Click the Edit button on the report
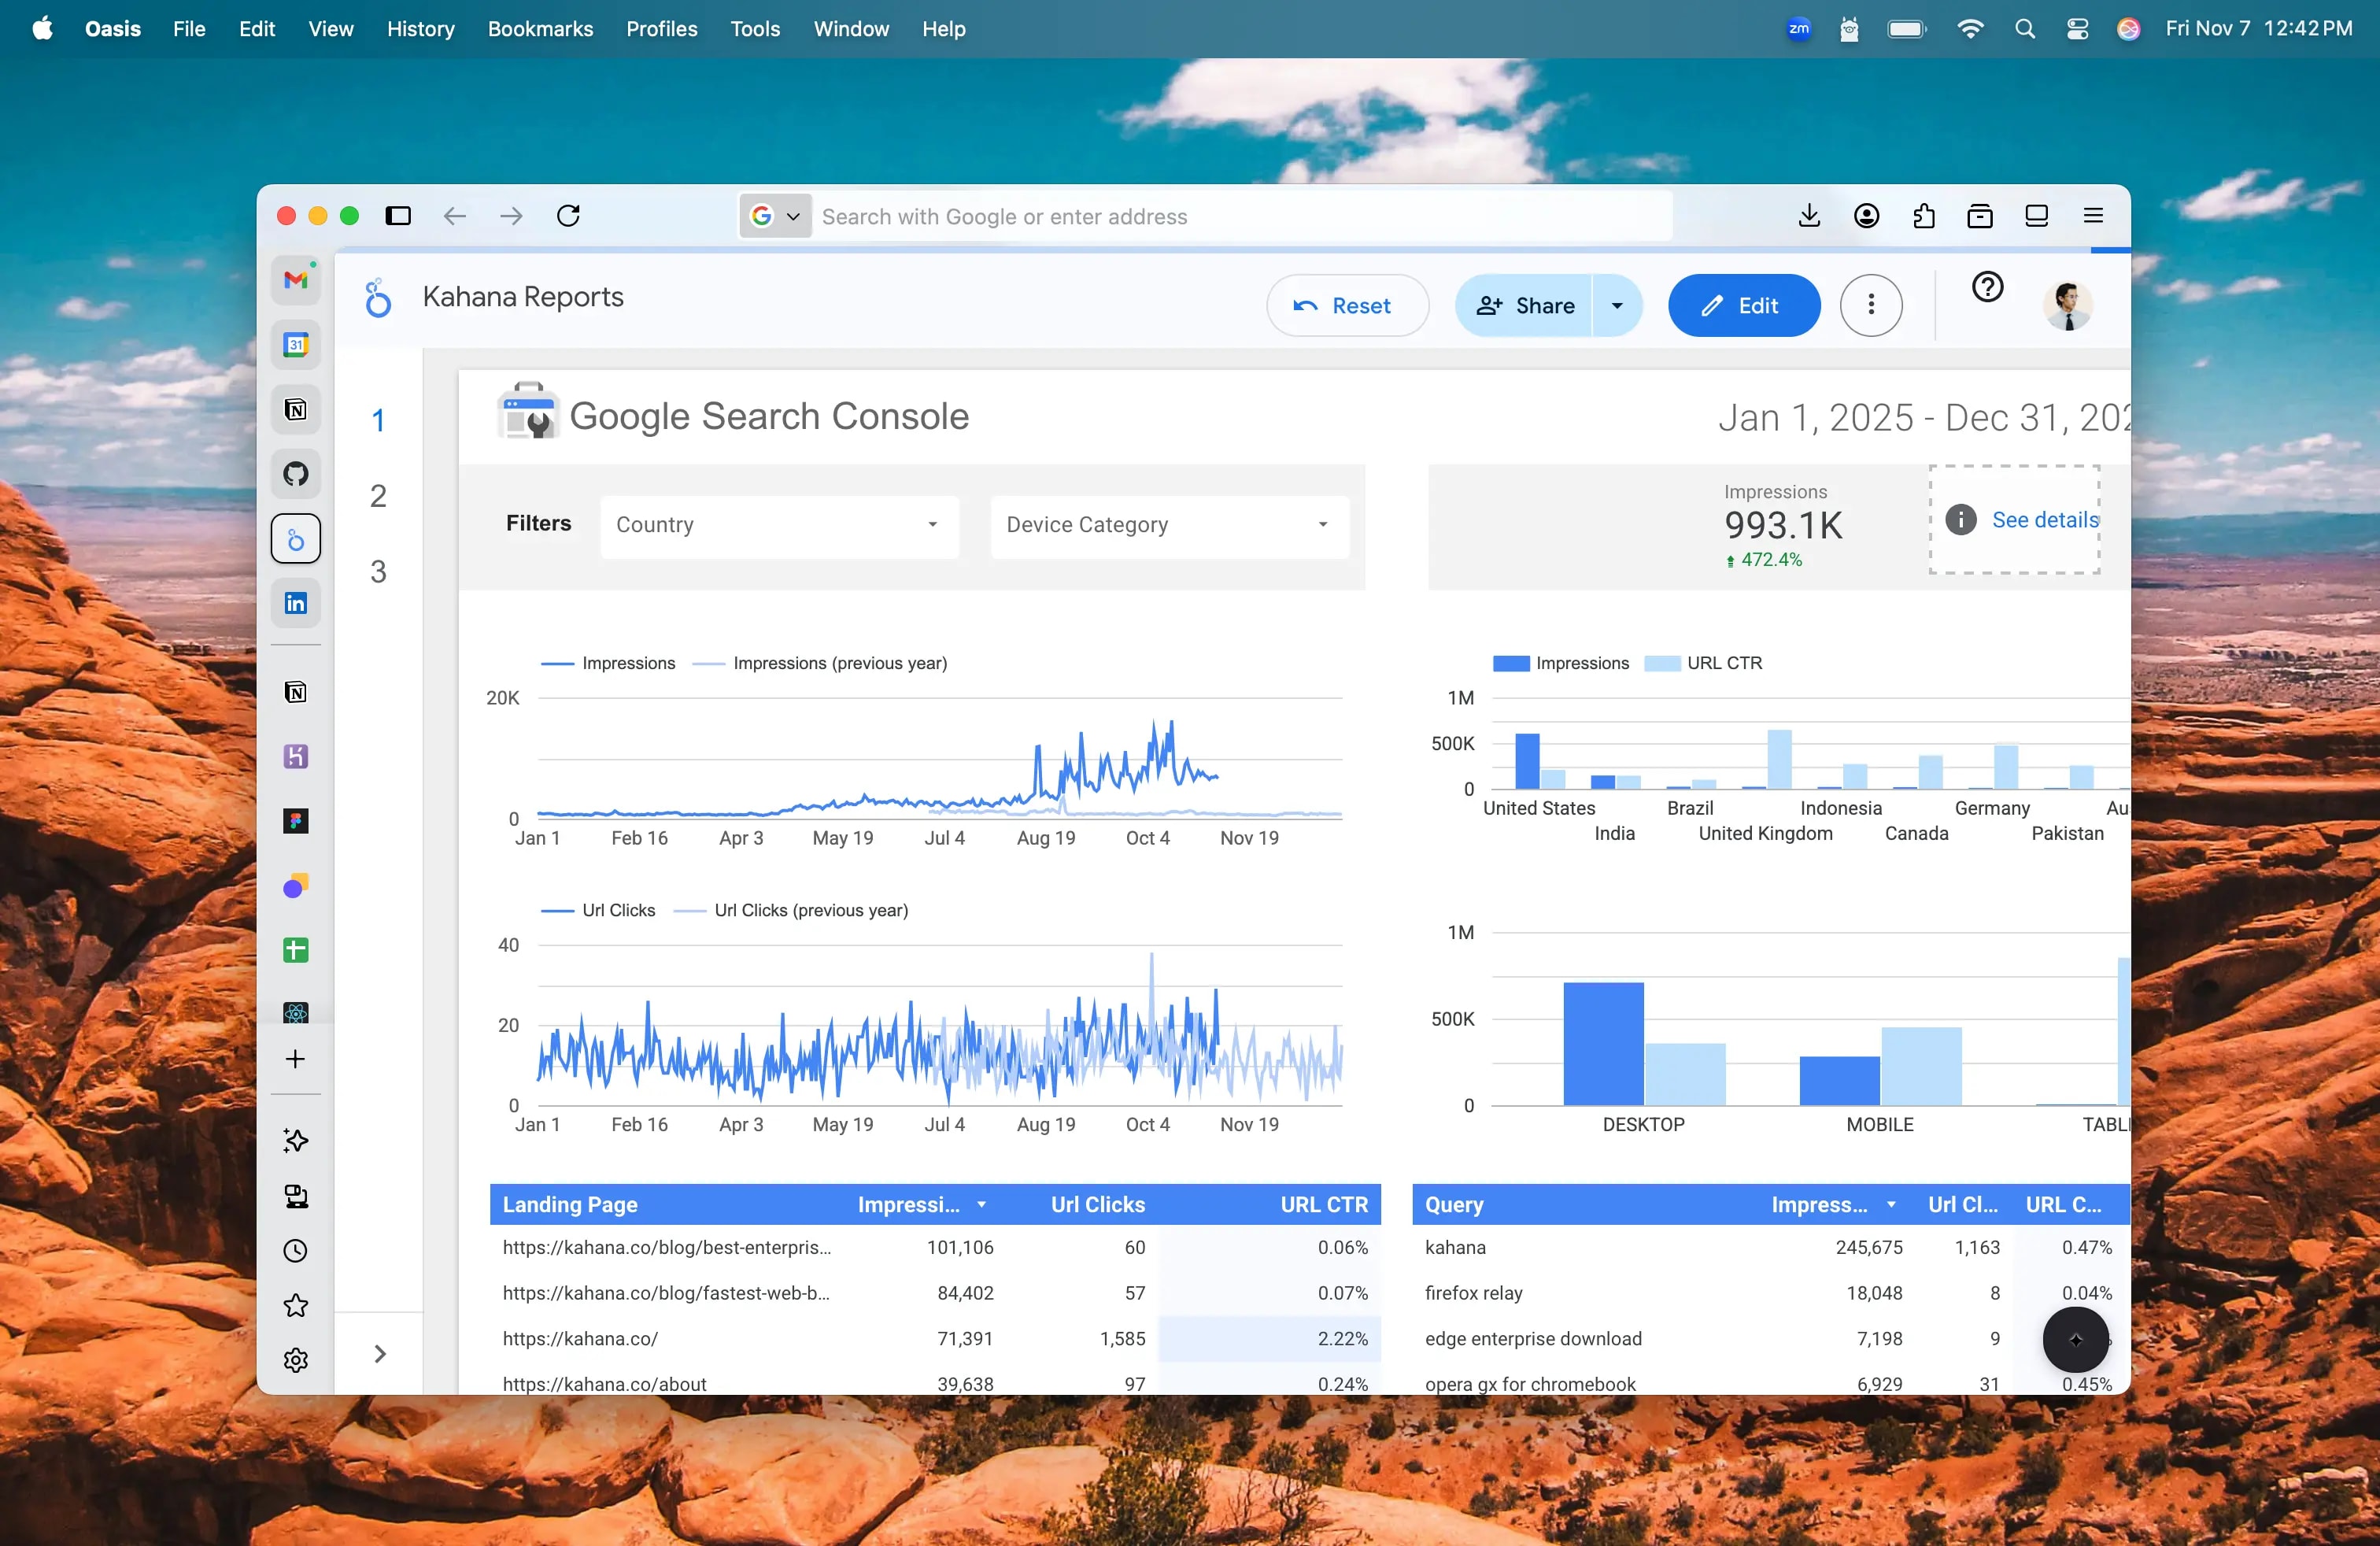 coord(1743,305)
